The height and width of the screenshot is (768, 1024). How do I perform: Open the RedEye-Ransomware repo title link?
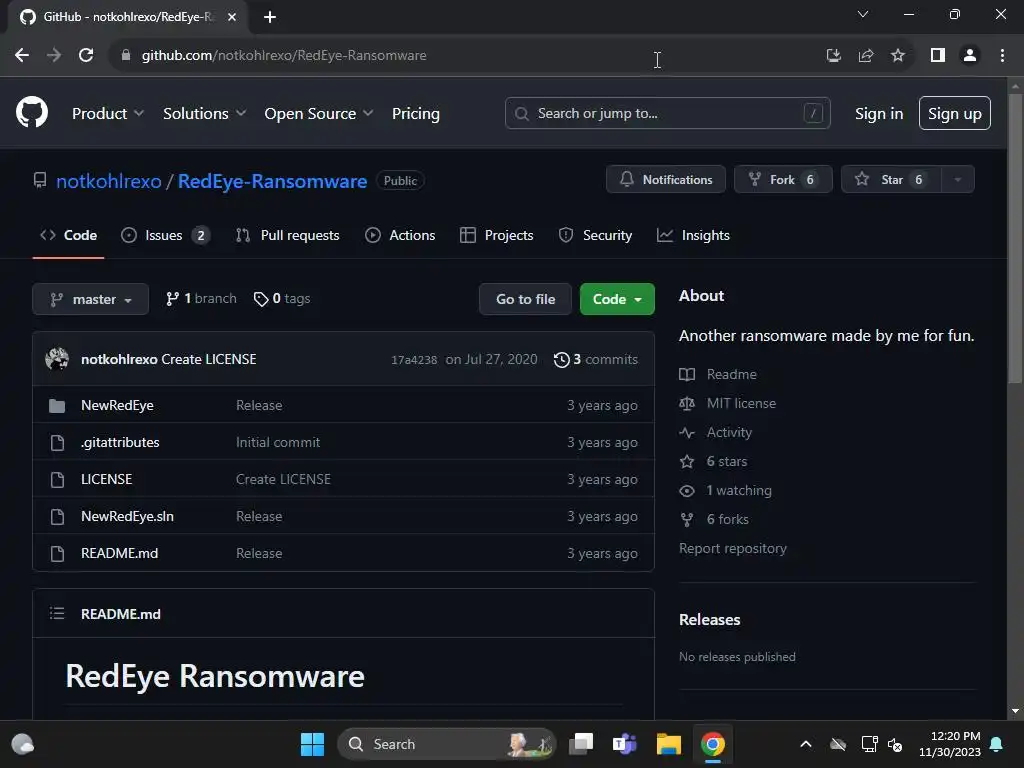coord(272,181)
